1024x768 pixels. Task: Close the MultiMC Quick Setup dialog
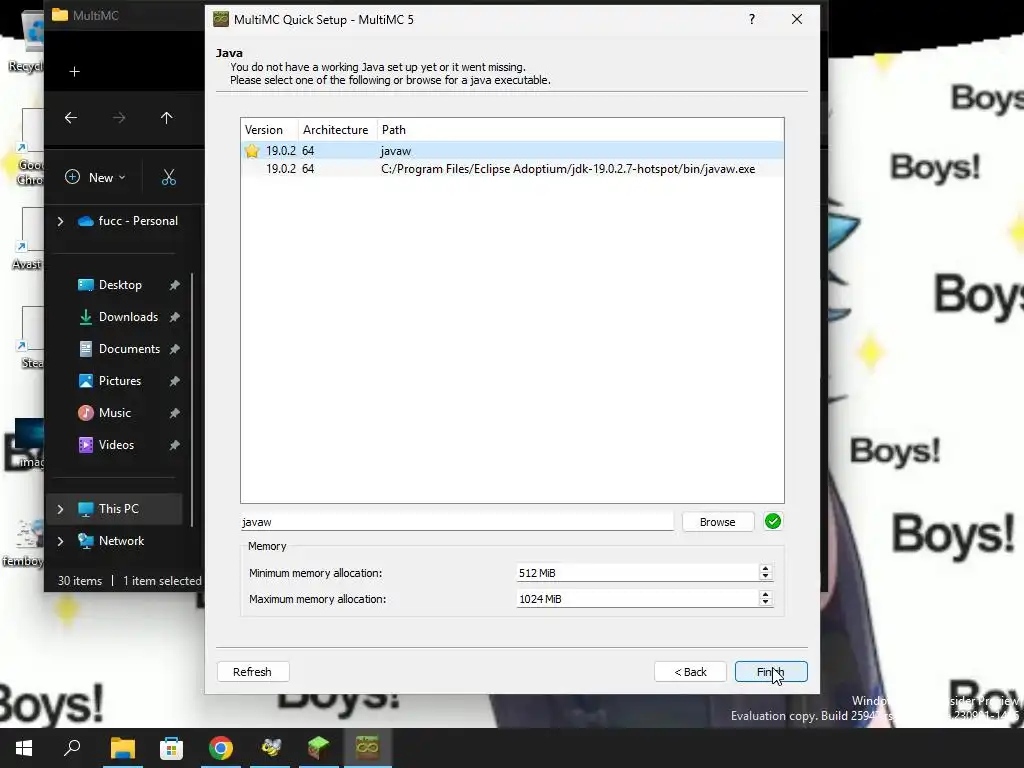coord(797,19)
